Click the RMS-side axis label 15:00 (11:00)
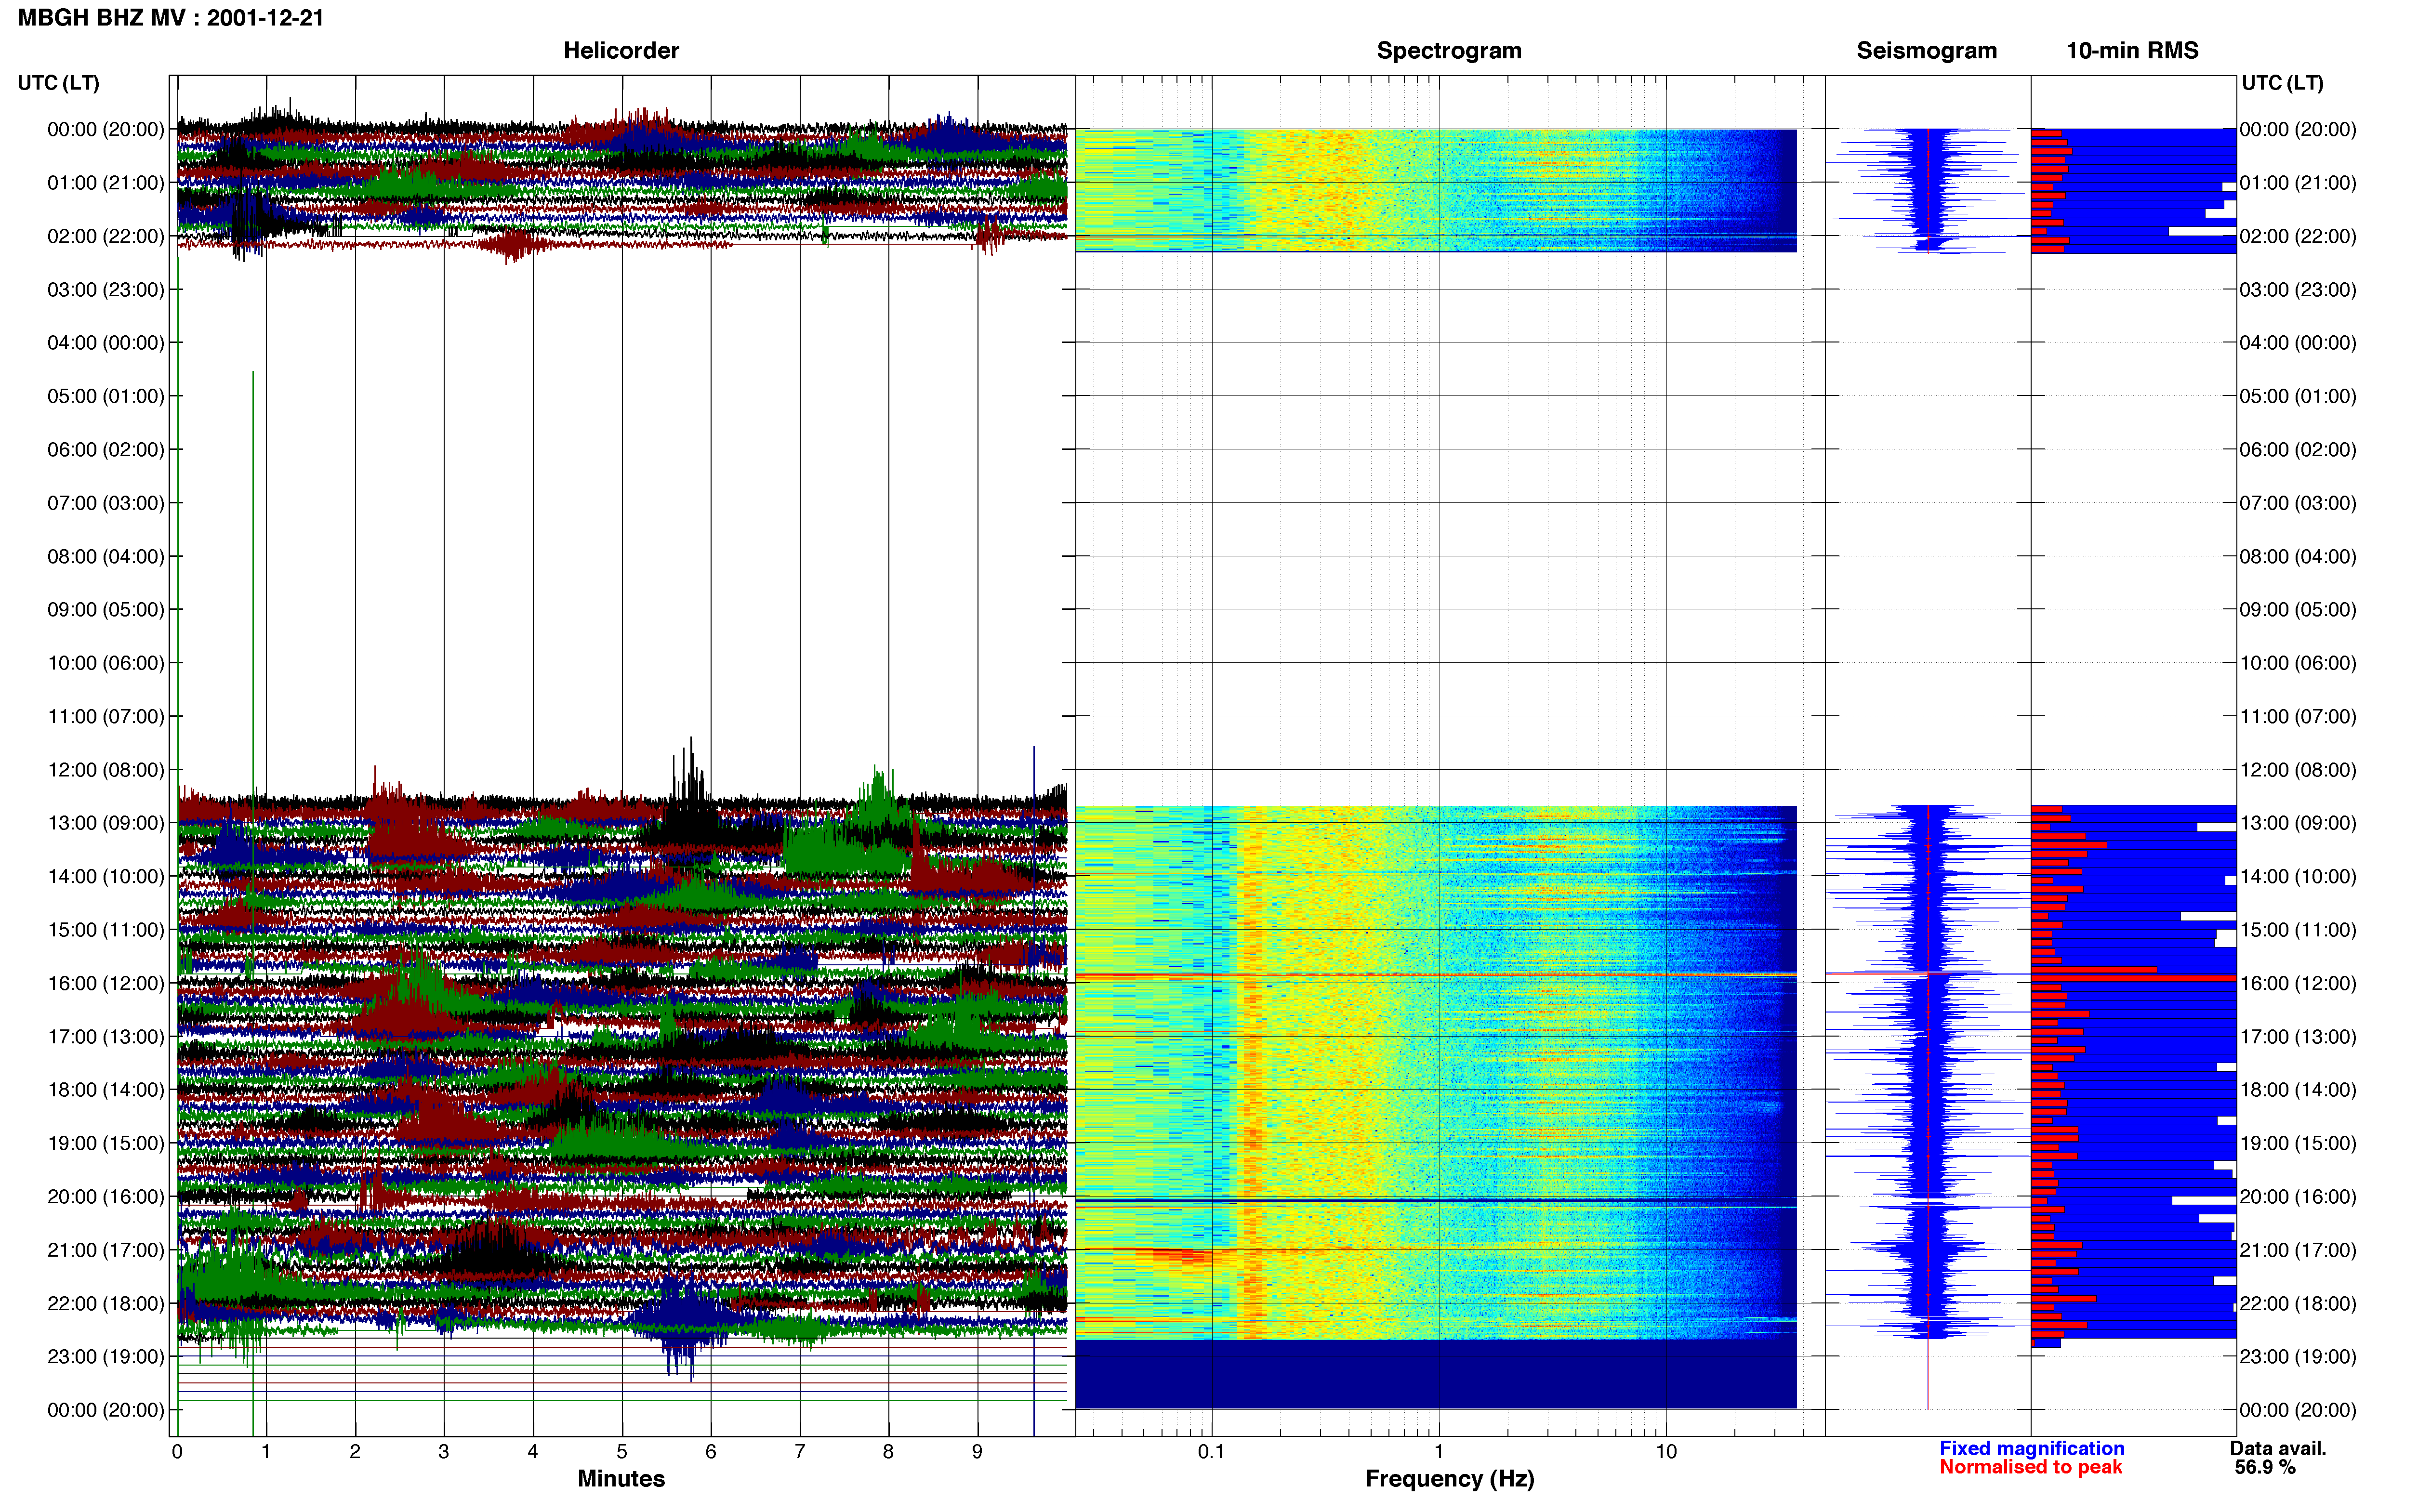The height and width of the screenshot is (1512, 2418). (2298, 930)
